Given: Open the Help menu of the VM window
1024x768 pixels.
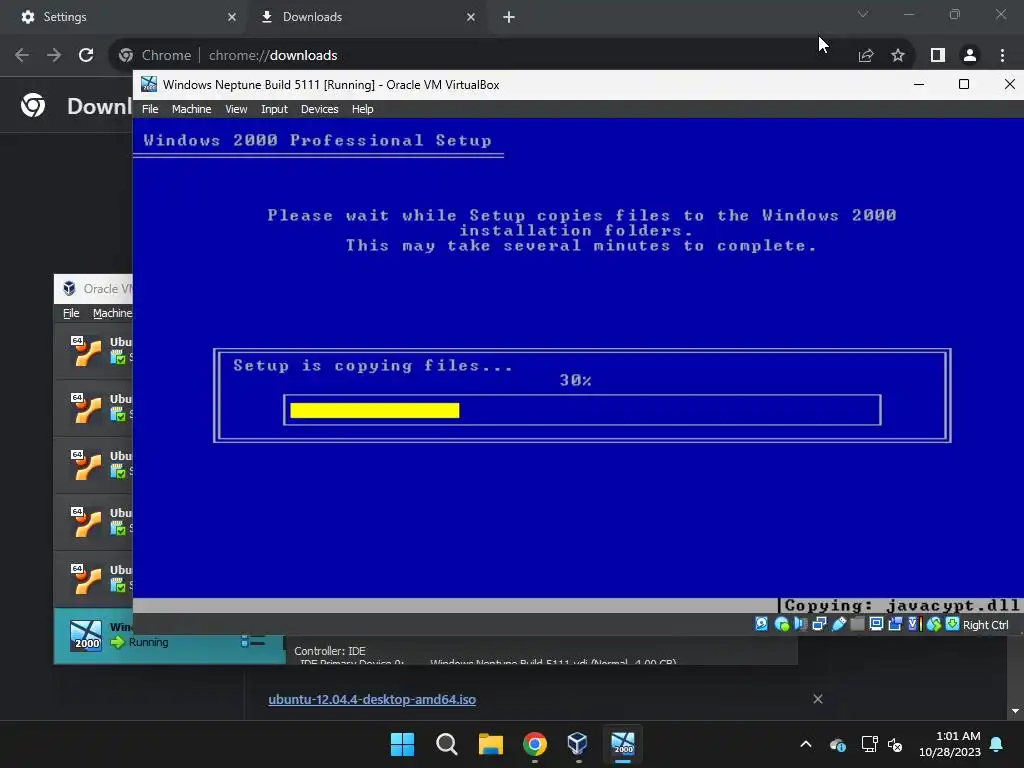Looking at the screenshot, I should pos(362,109).
